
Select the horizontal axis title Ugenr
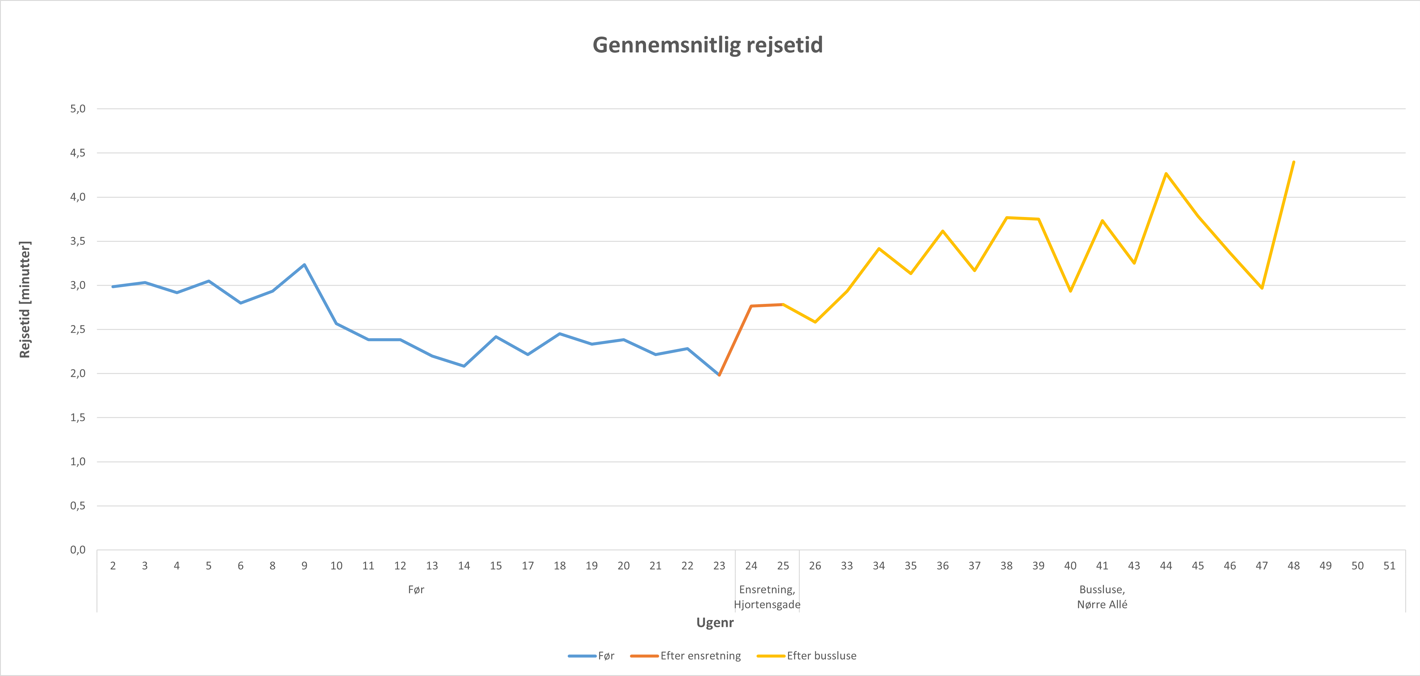click(715, 623)
